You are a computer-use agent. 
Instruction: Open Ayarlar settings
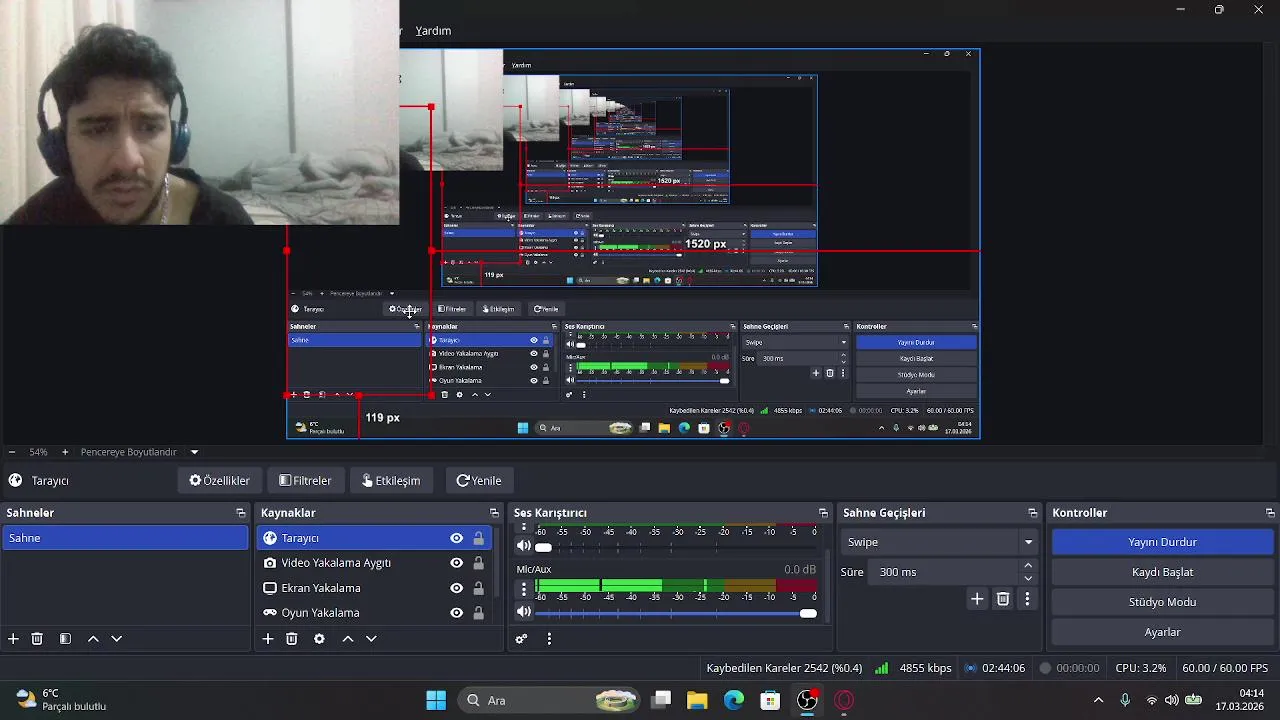click(x=1162, y=632)
